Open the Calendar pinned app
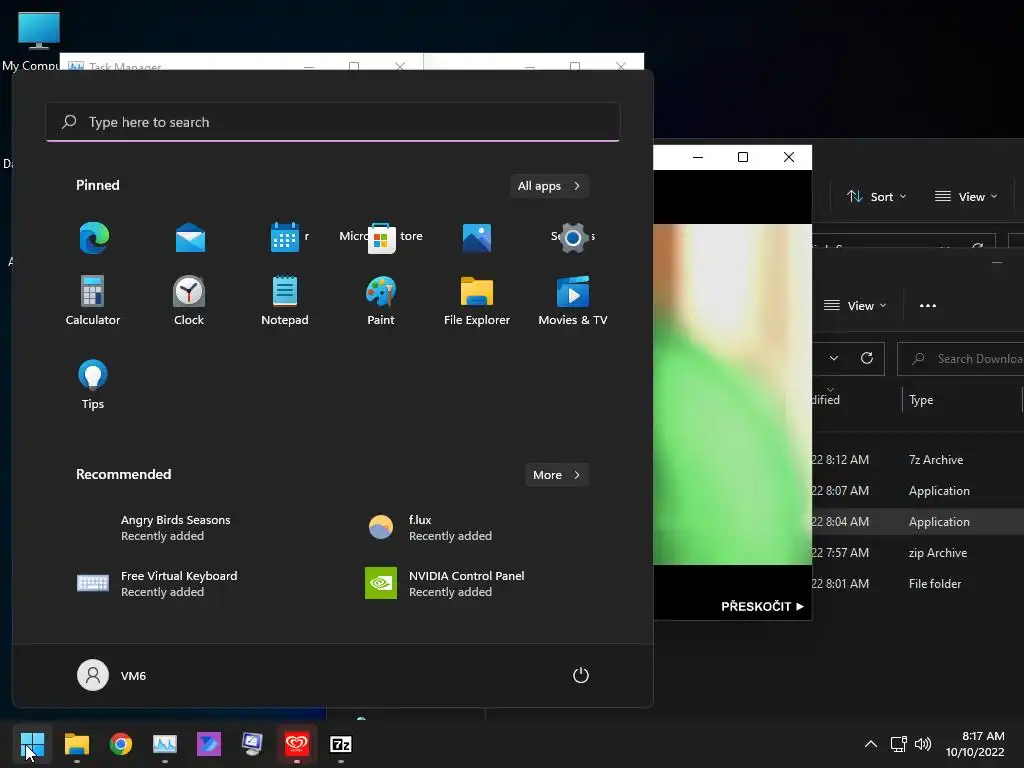 tap(285, 238)
